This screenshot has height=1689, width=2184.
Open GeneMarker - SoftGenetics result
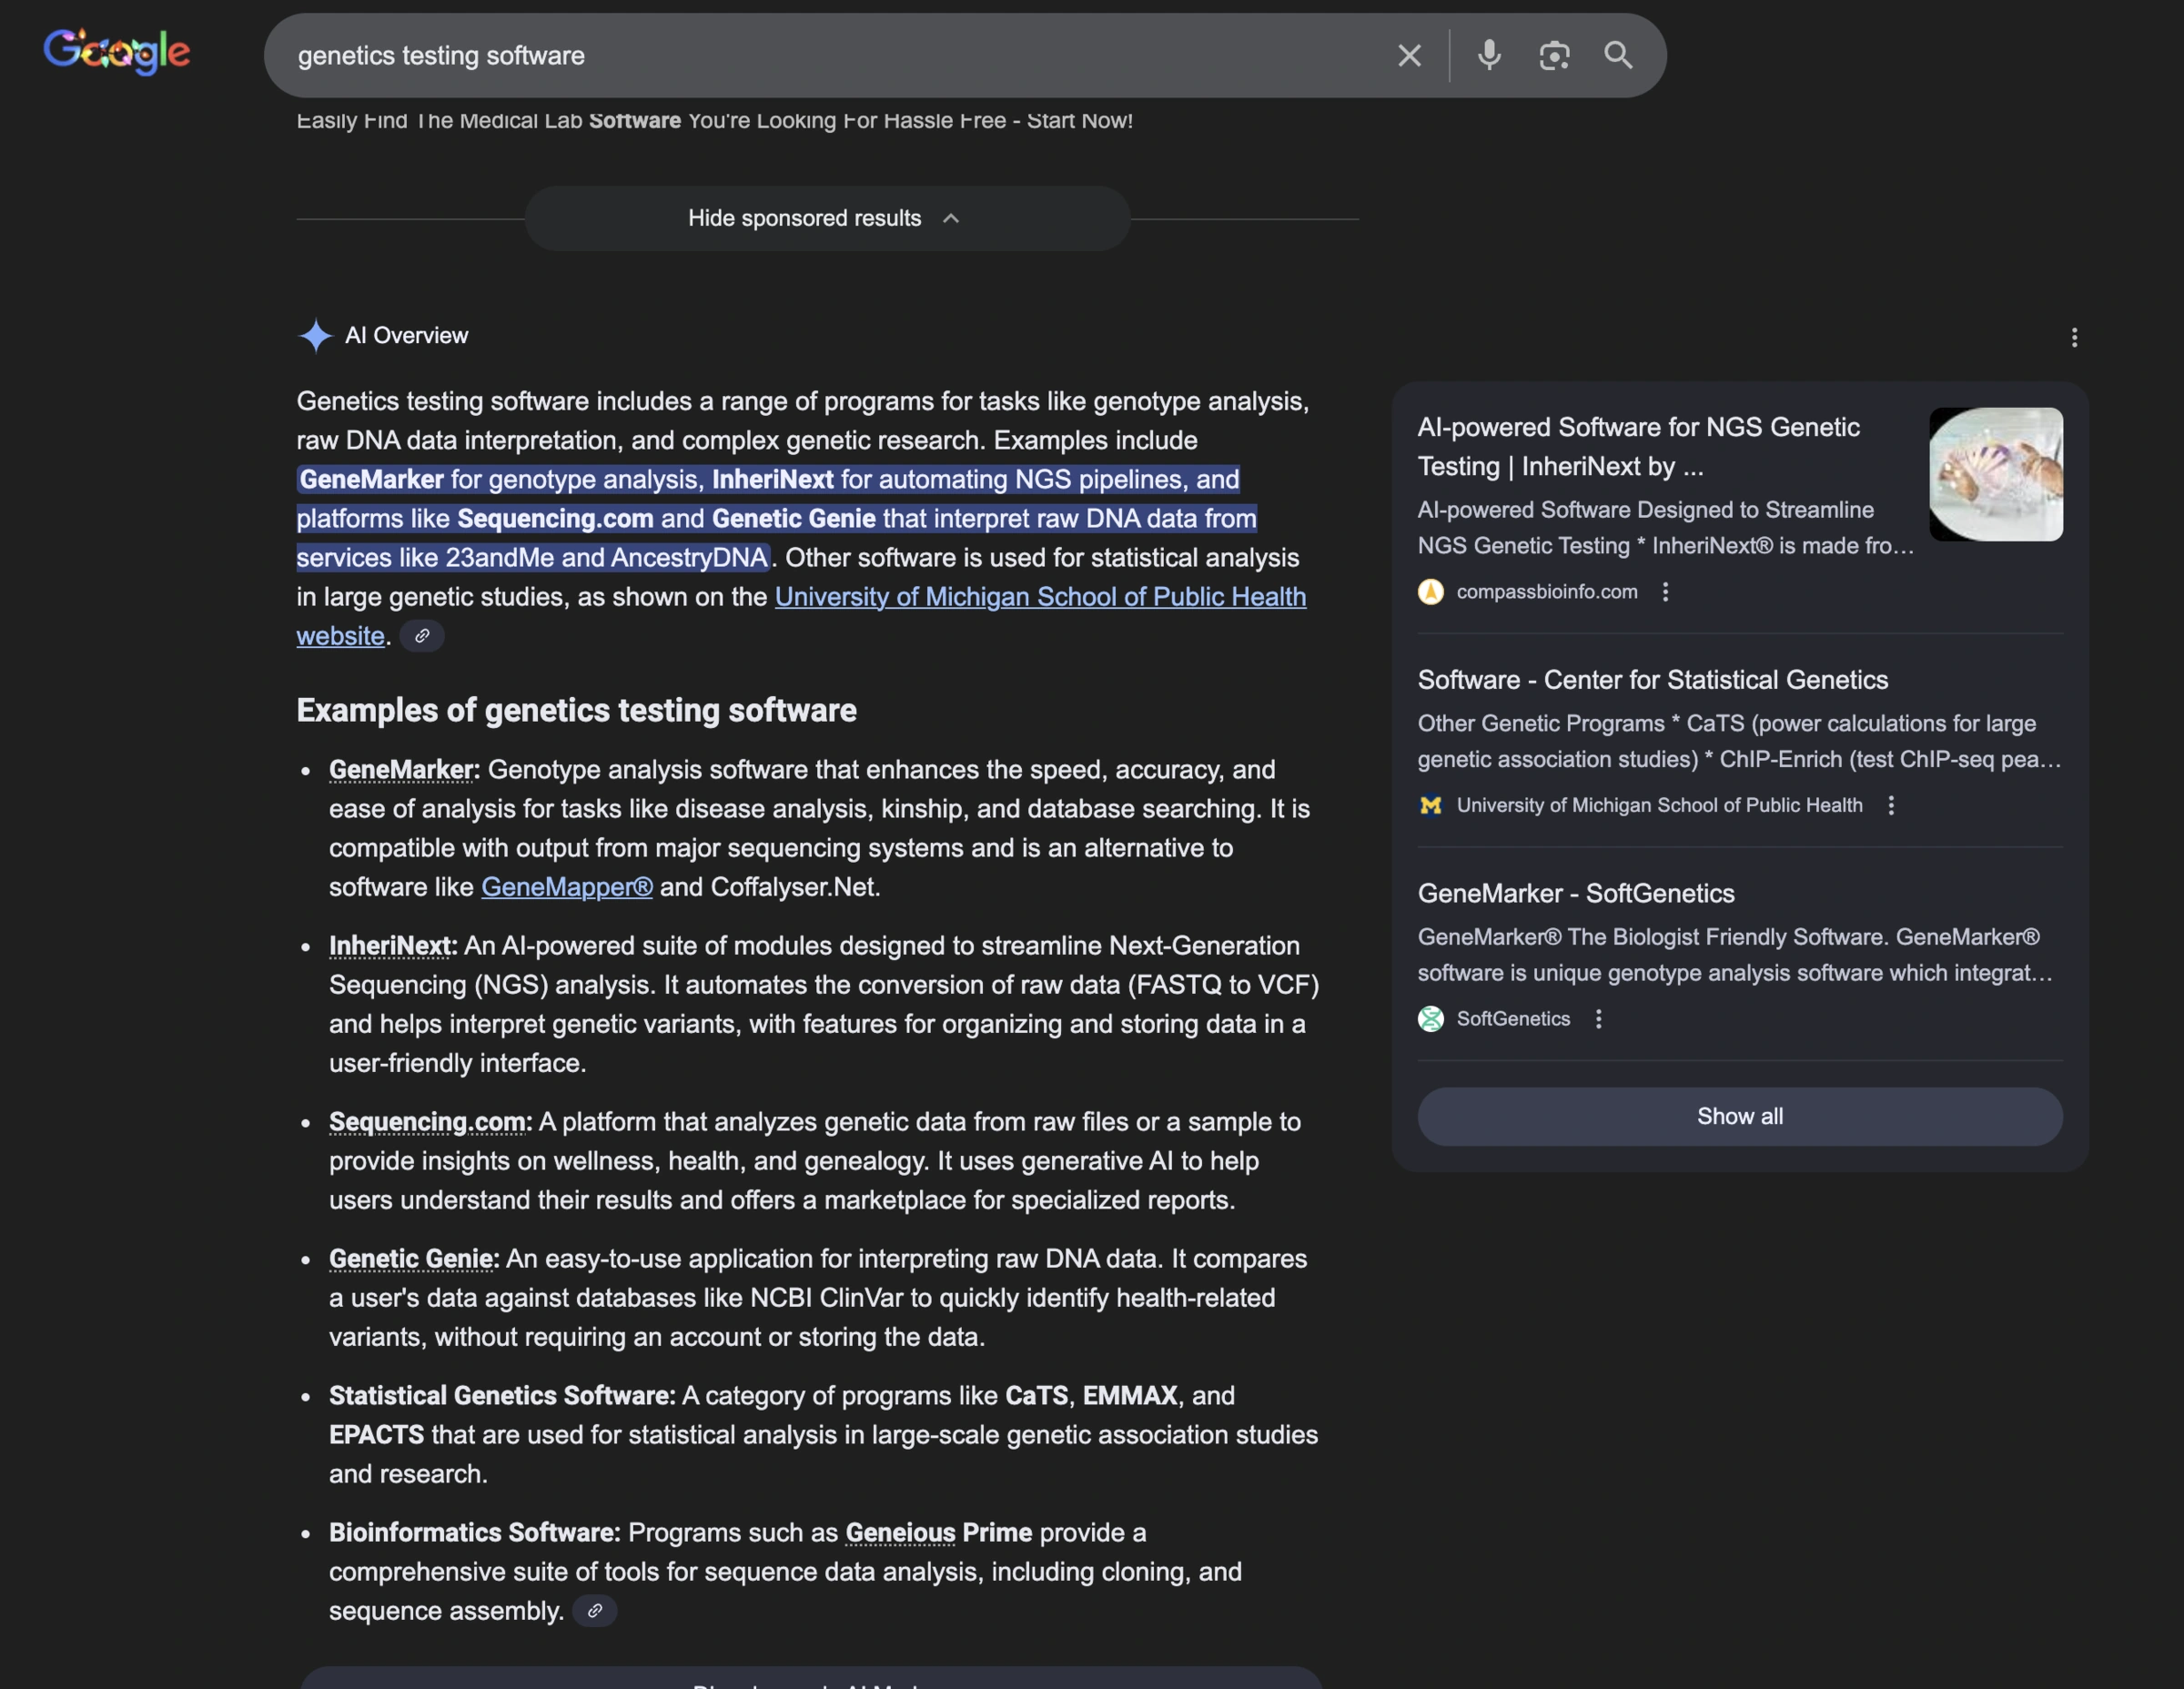[x=1576, y=894]
